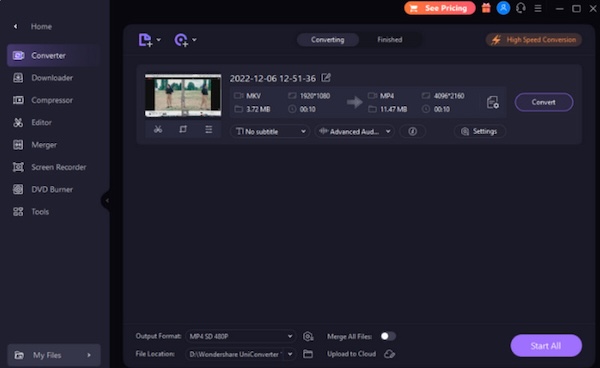Open the DVD Burner section
Viewport: 600px width, 368px height.
(x=52, y=189)
